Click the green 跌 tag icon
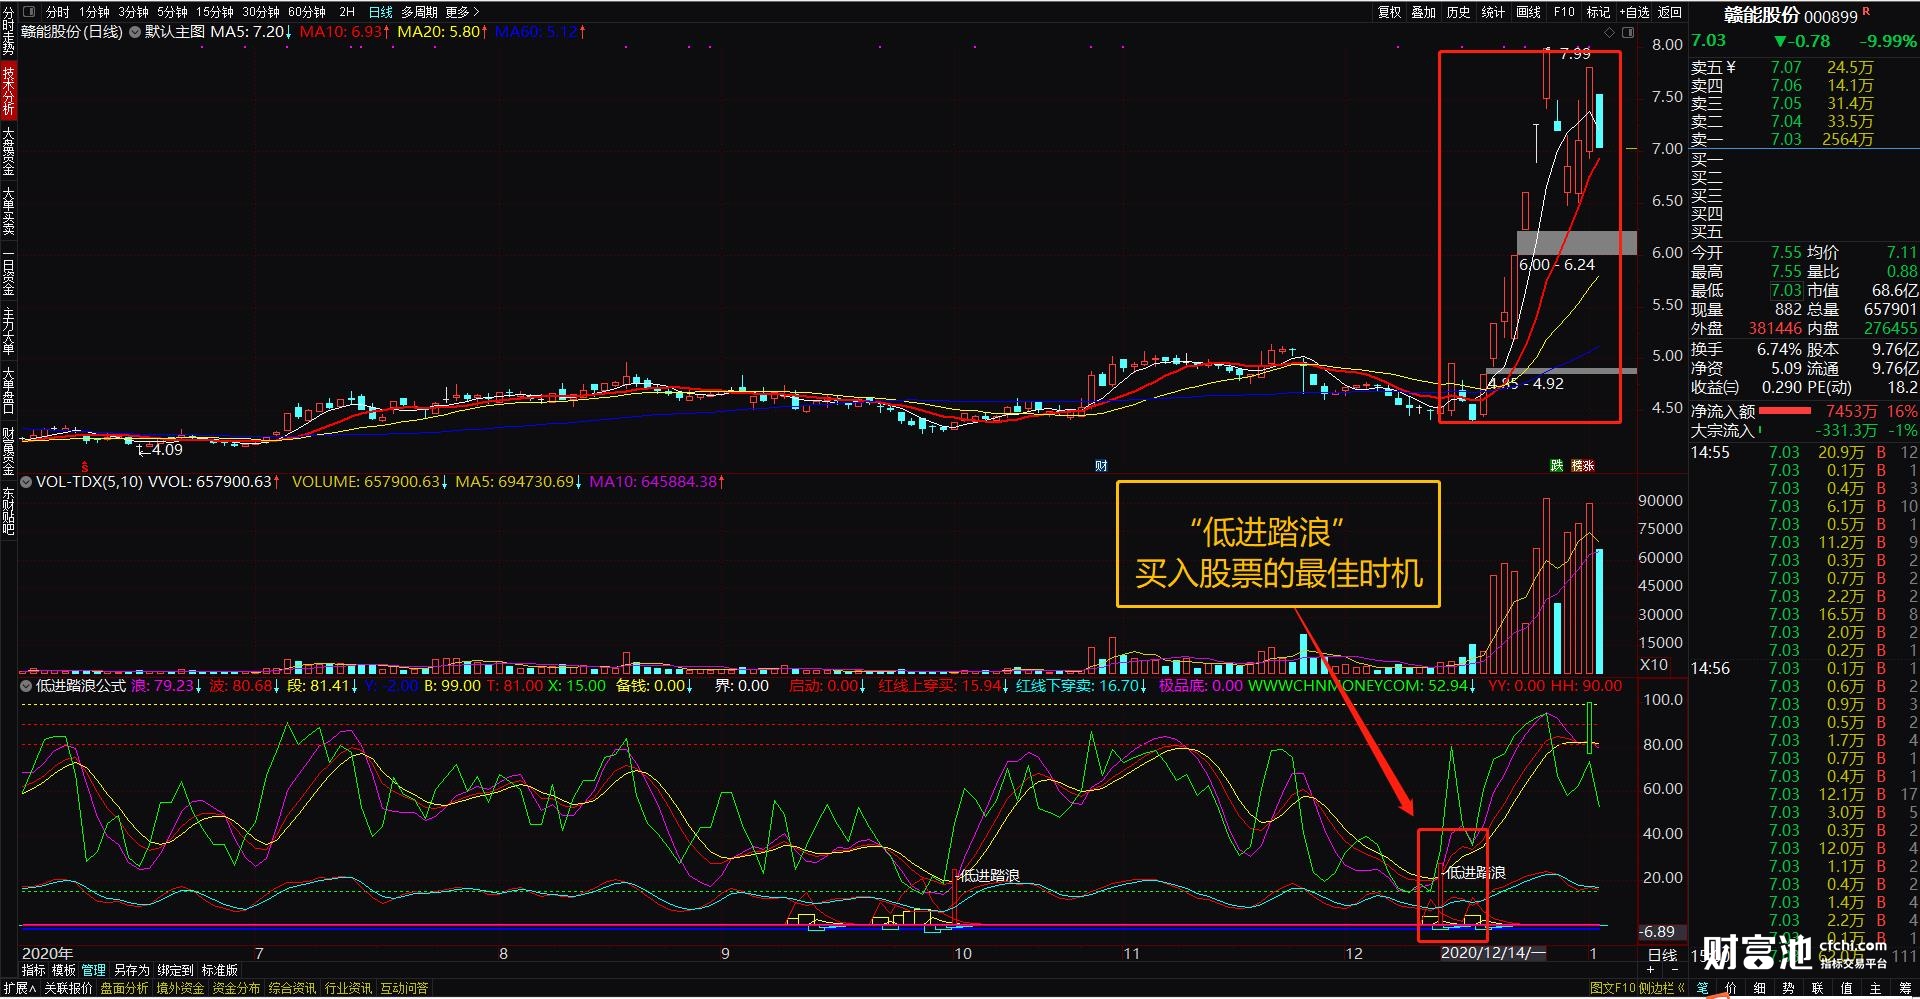 click(x=1556, y=465)
